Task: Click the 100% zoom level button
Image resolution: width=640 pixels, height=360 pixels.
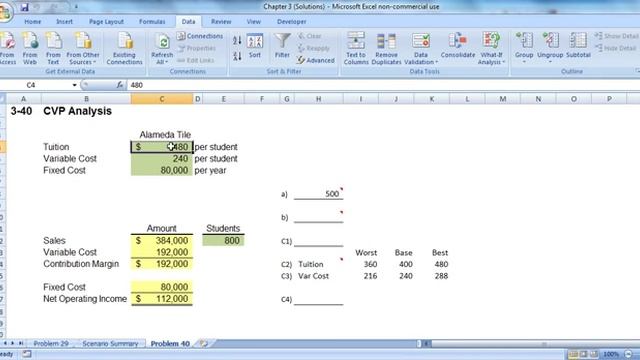Action: point(611,354)
